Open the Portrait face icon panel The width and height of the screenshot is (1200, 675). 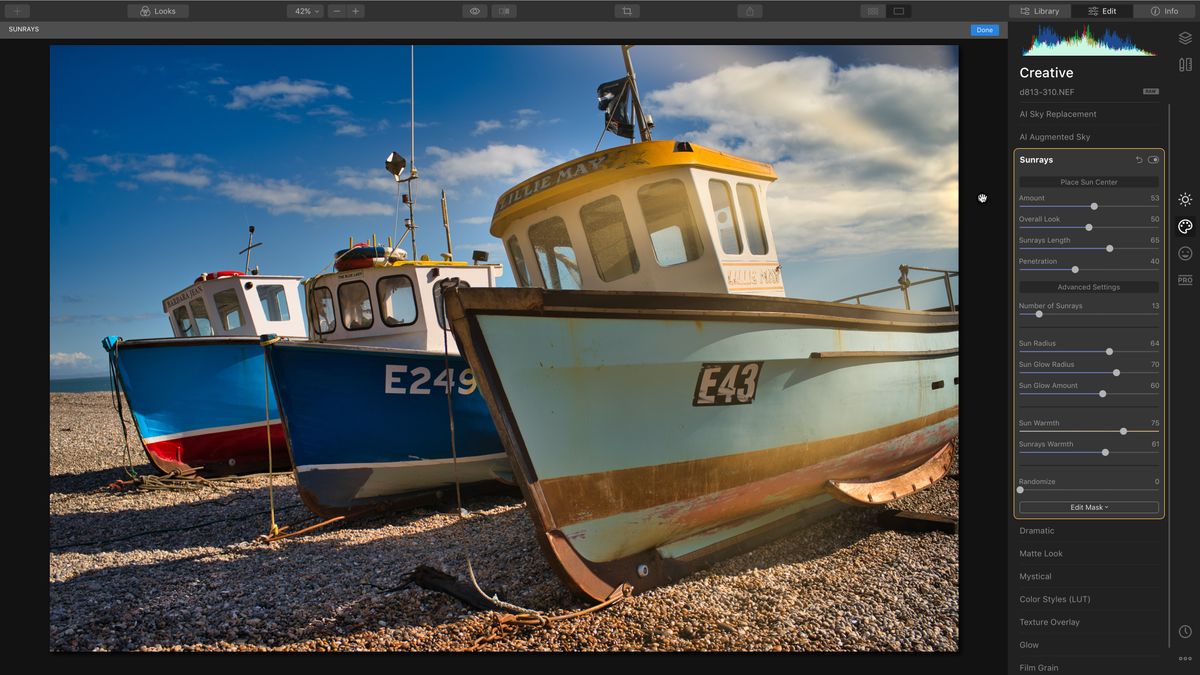1185,253
